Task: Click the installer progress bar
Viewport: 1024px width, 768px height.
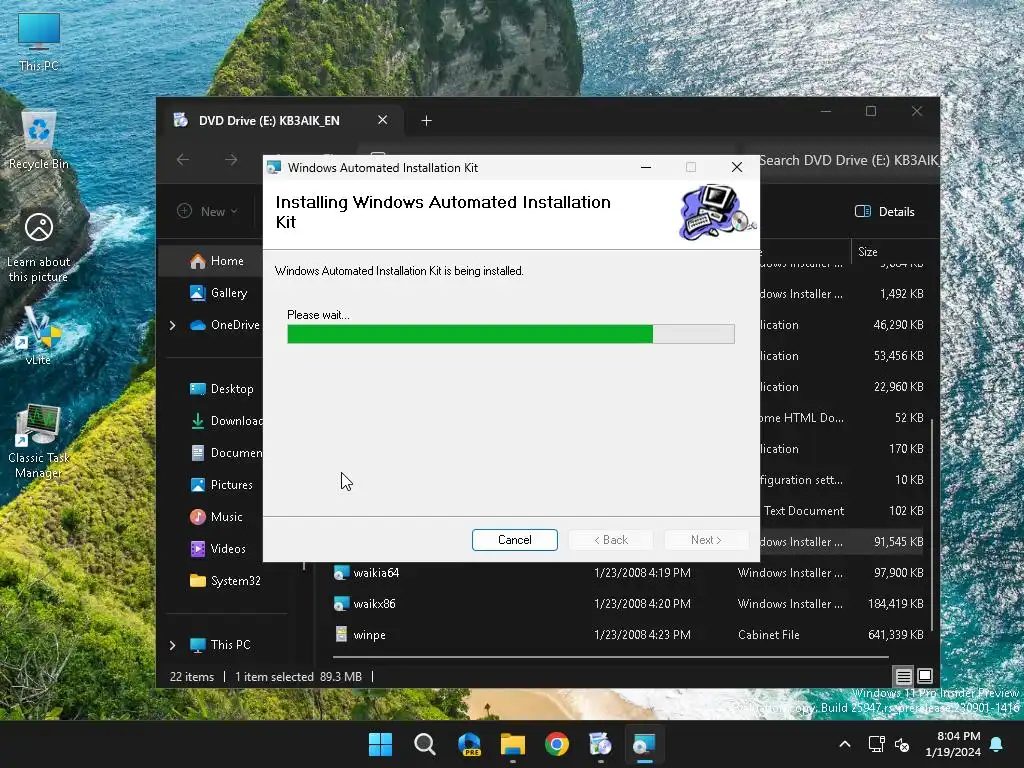Action: (511, 334)
